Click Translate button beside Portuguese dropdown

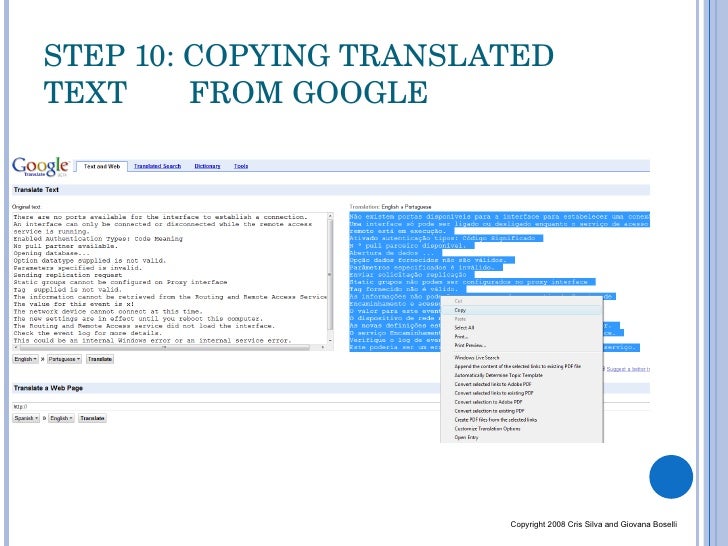click(x=100, y=359)
